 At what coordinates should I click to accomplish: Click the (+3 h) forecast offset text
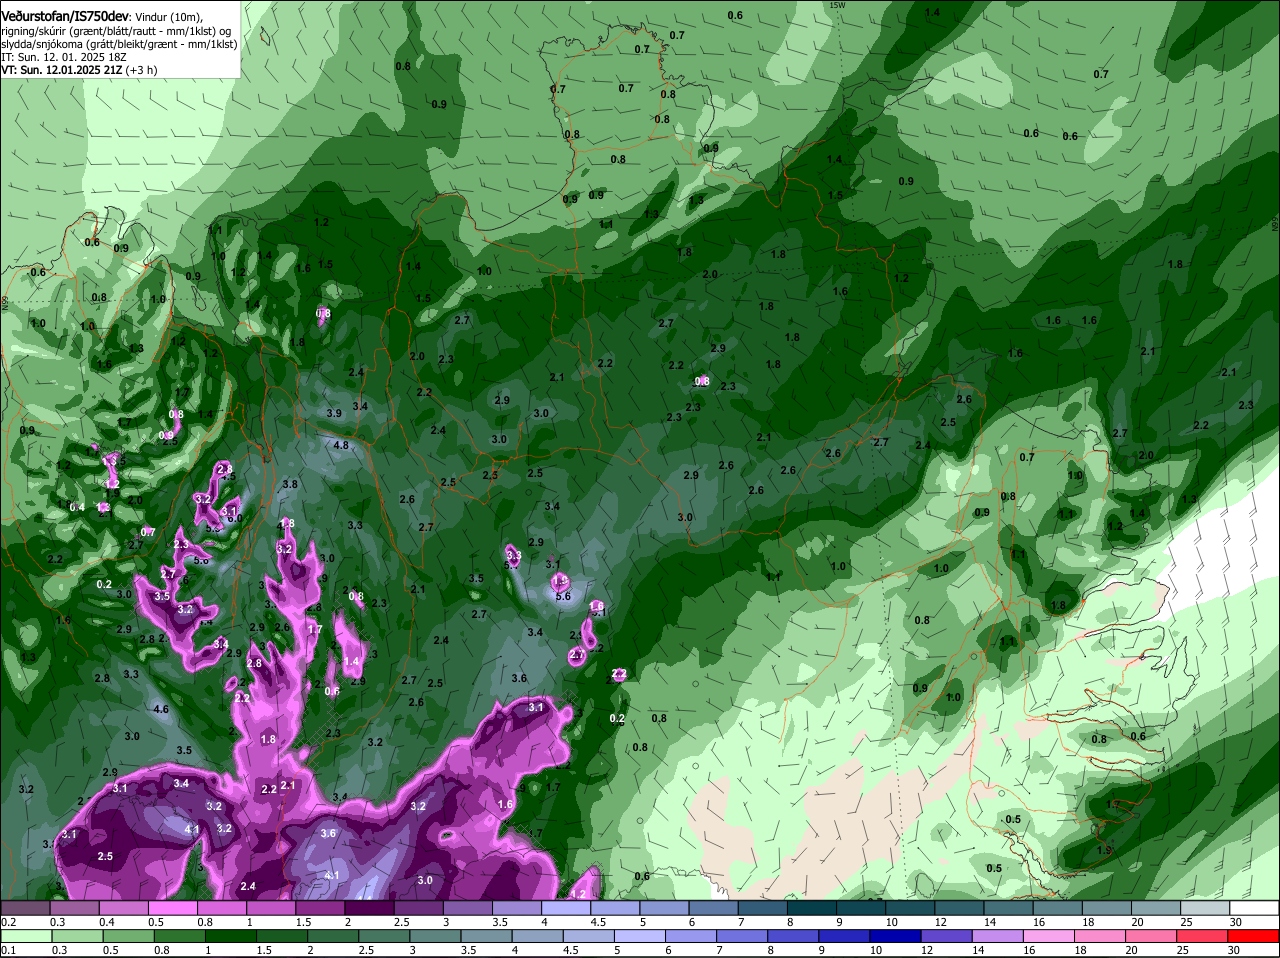click(x=141, y=70)
